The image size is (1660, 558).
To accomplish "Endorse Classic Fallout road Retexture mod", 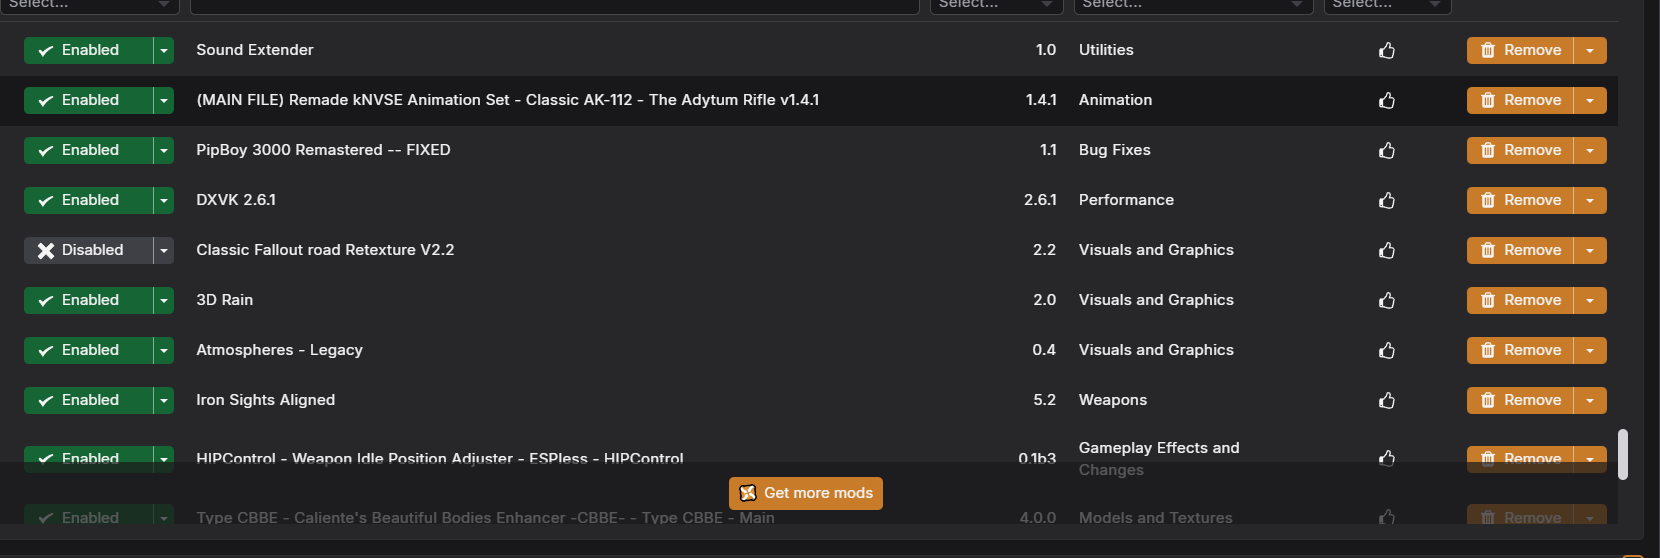I will click(x=1386, y=250).
